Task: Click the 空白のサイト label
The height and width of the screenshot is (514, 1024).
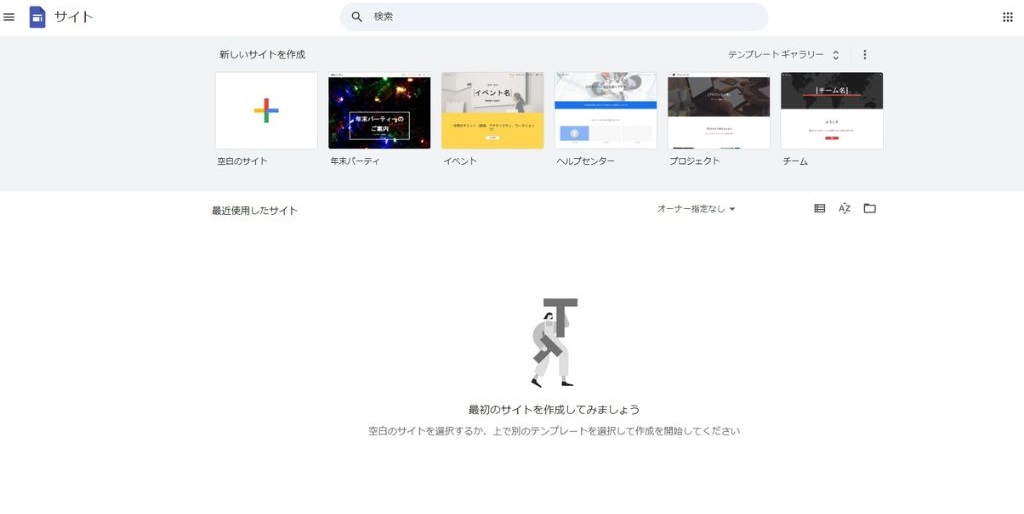Action: (242, 161)
